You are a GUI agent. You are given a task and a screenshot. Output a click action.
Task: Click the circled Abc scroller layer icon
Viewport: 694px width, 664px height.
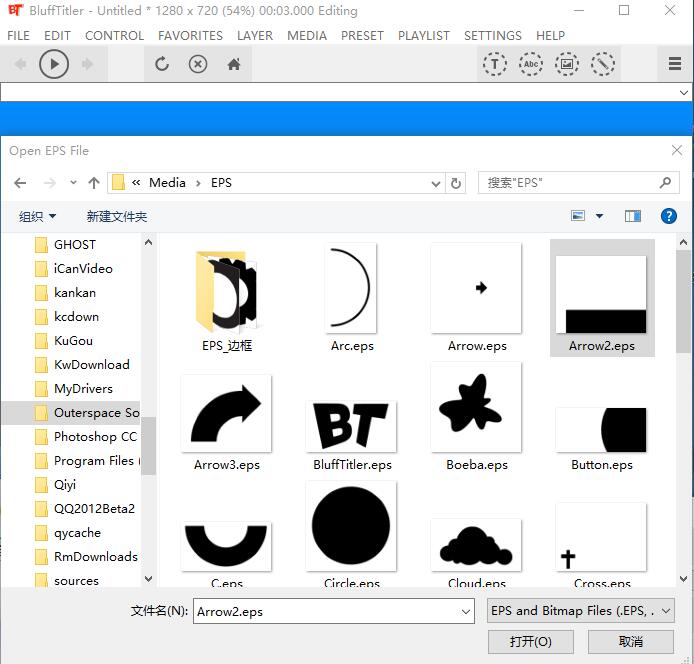[530, 64]
